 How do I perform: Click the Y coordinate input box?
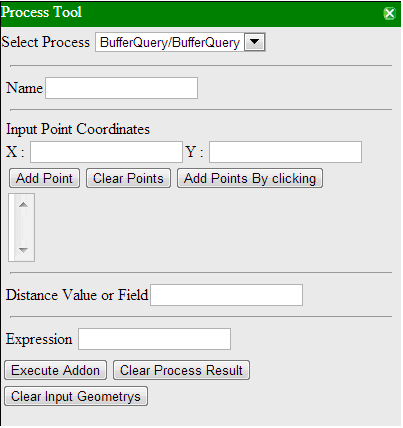pos(285,152)
